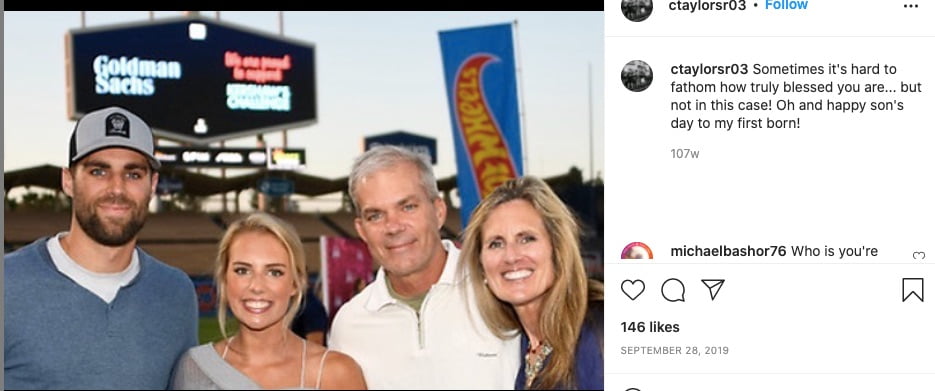Visit the michaelbashor76 commenter profile
Image resolution: width=935 pixels, height=391 pixels.
(x=728, y=252)
